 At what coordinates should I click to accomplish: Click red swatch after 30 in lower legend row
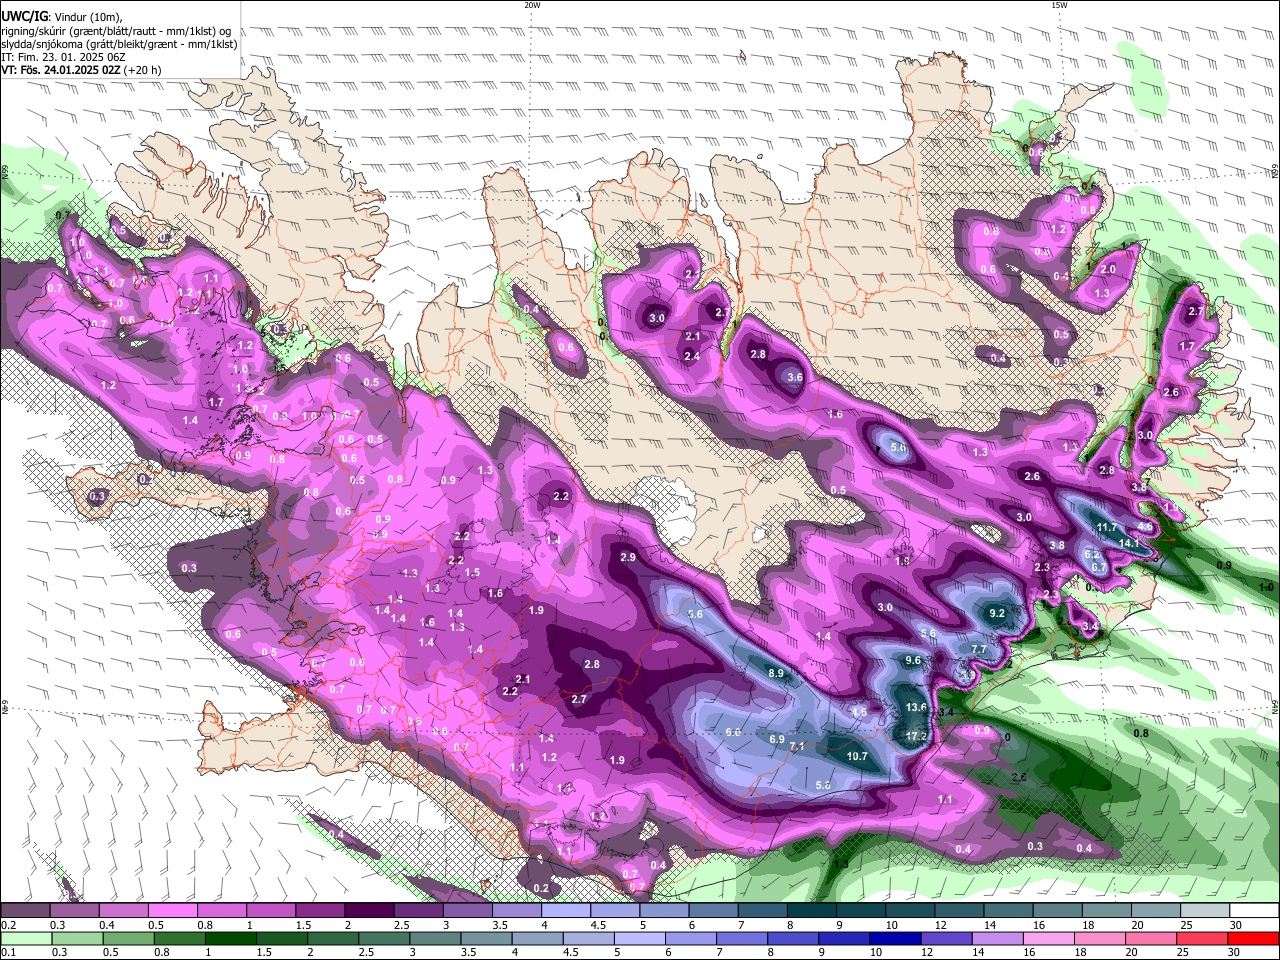point(1253,938)
